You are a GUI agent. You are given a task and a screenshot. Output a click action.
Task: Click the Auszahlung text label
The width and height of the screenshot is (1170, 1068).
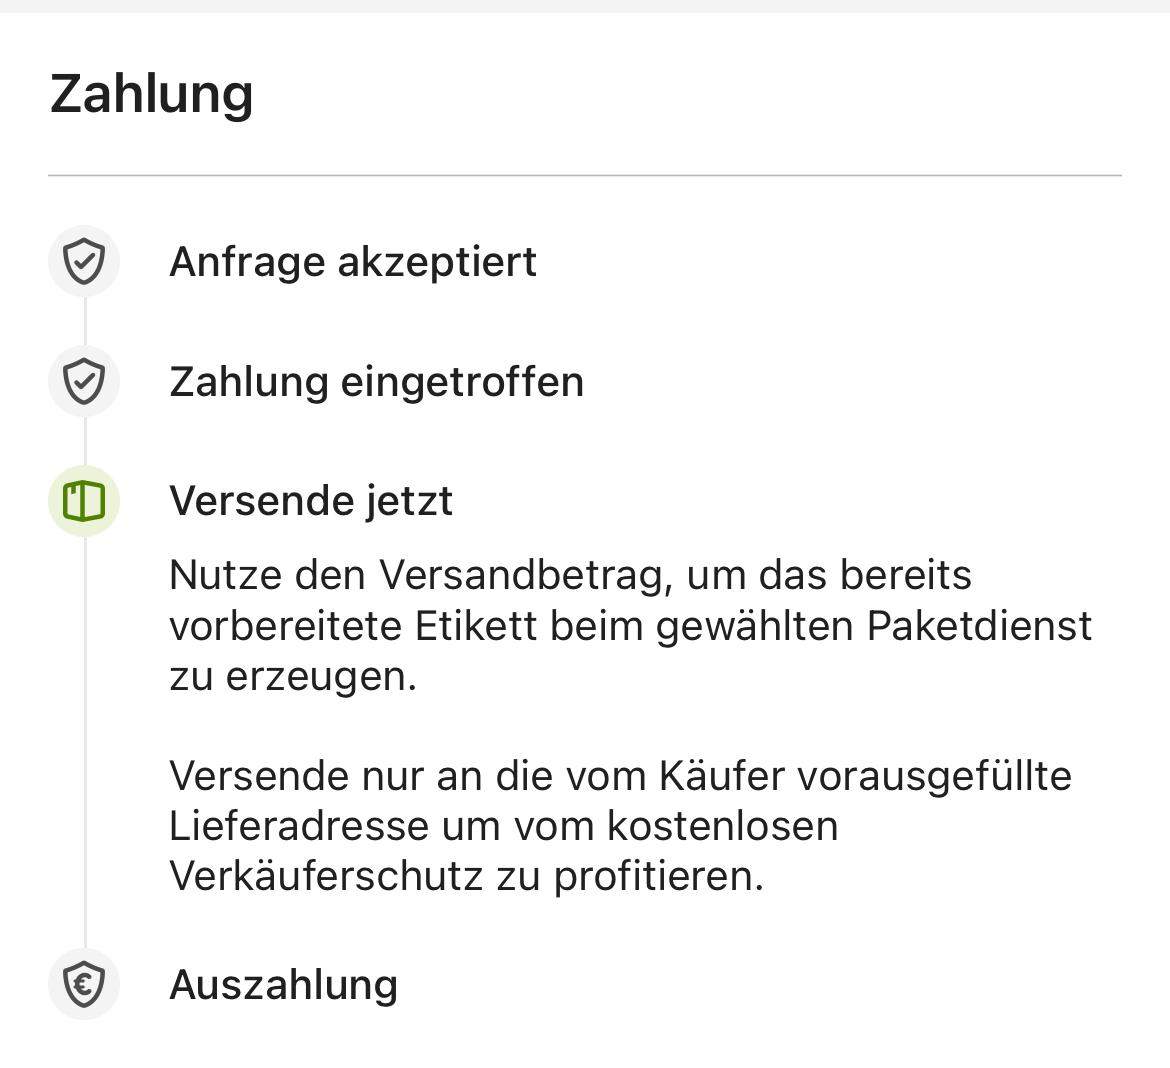[283, 985]
